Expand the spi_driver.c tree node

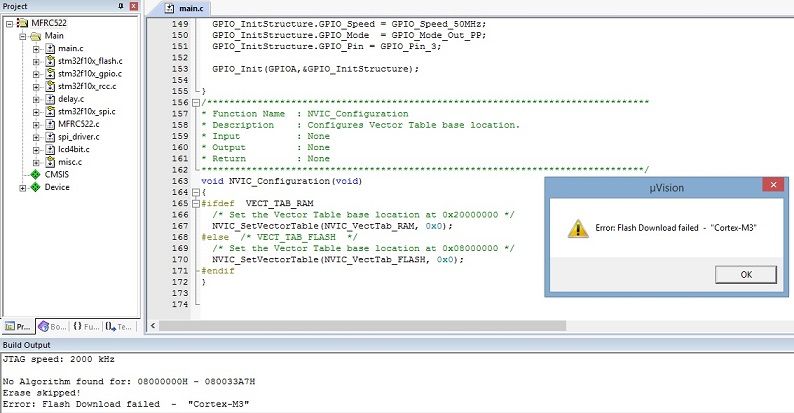pyautogui.click(x=36, y=137)
